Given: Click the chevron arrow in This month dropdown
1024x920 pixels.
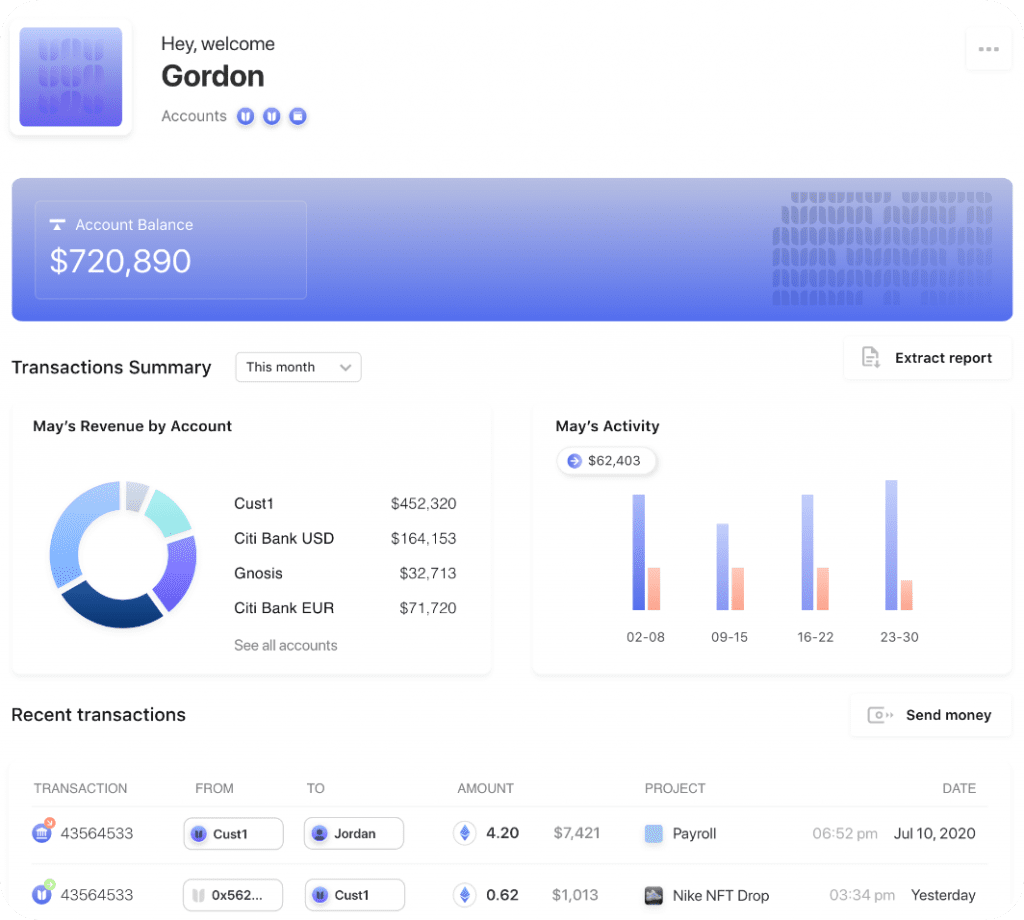Looking at the screenshot, I should coord(345,368).
